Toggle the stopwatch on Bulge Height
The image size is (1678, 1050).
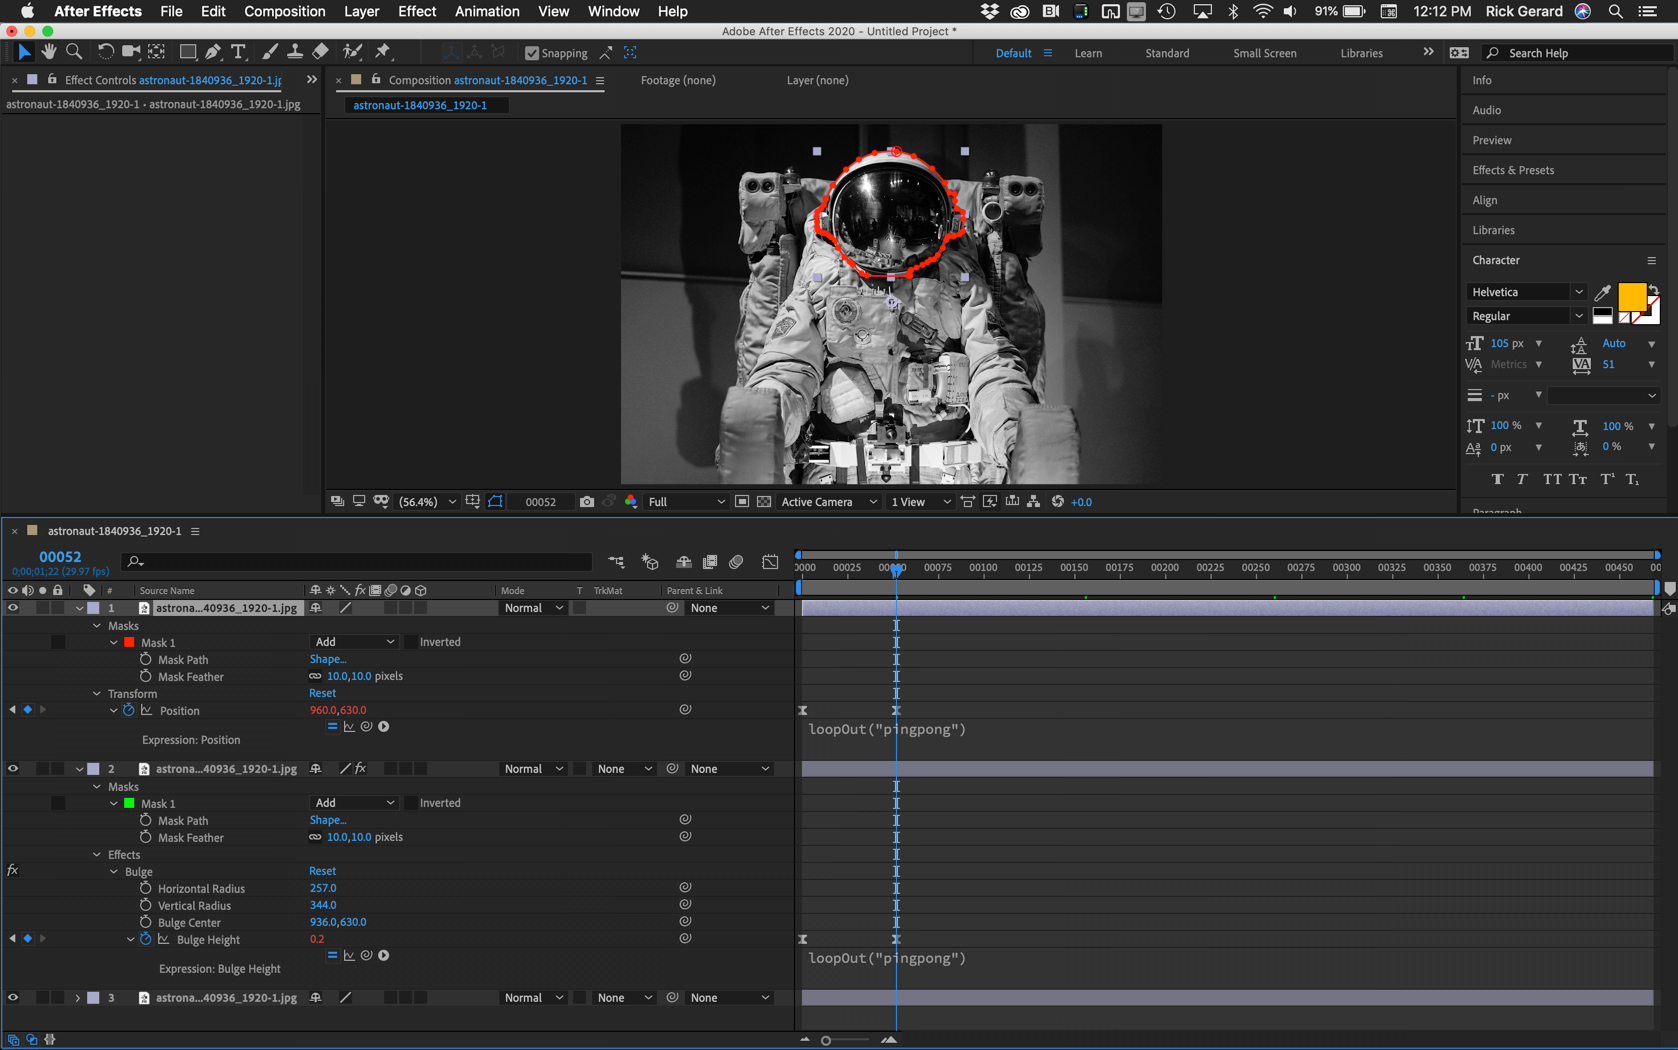click(x=145, y=939)
